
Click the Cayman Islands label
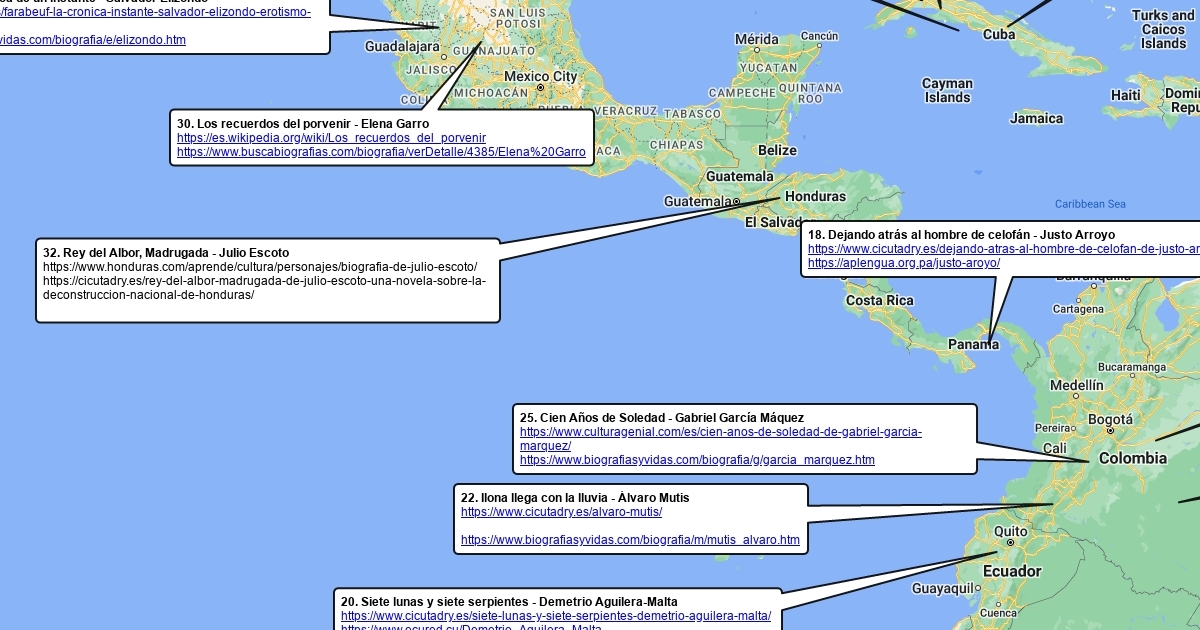click(947, 91)
